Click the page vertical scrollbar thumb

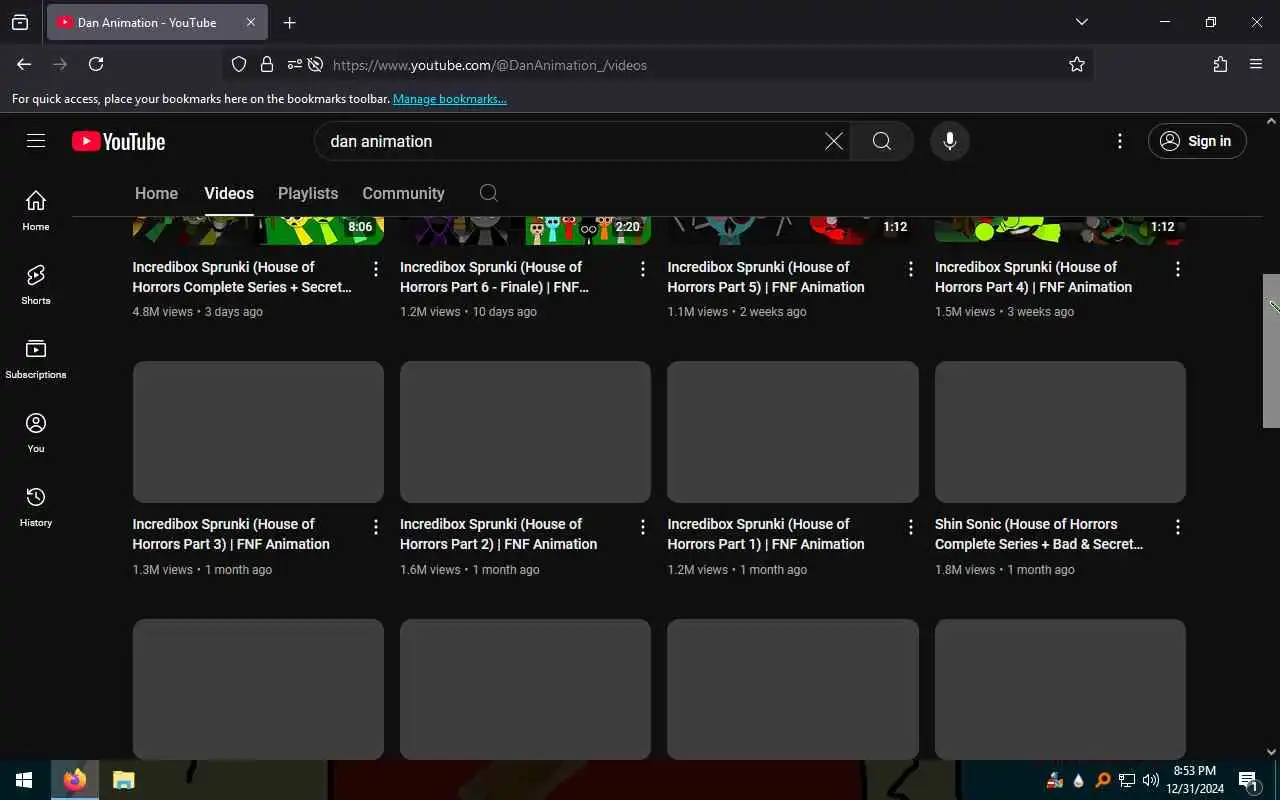tap(1271, 350)
